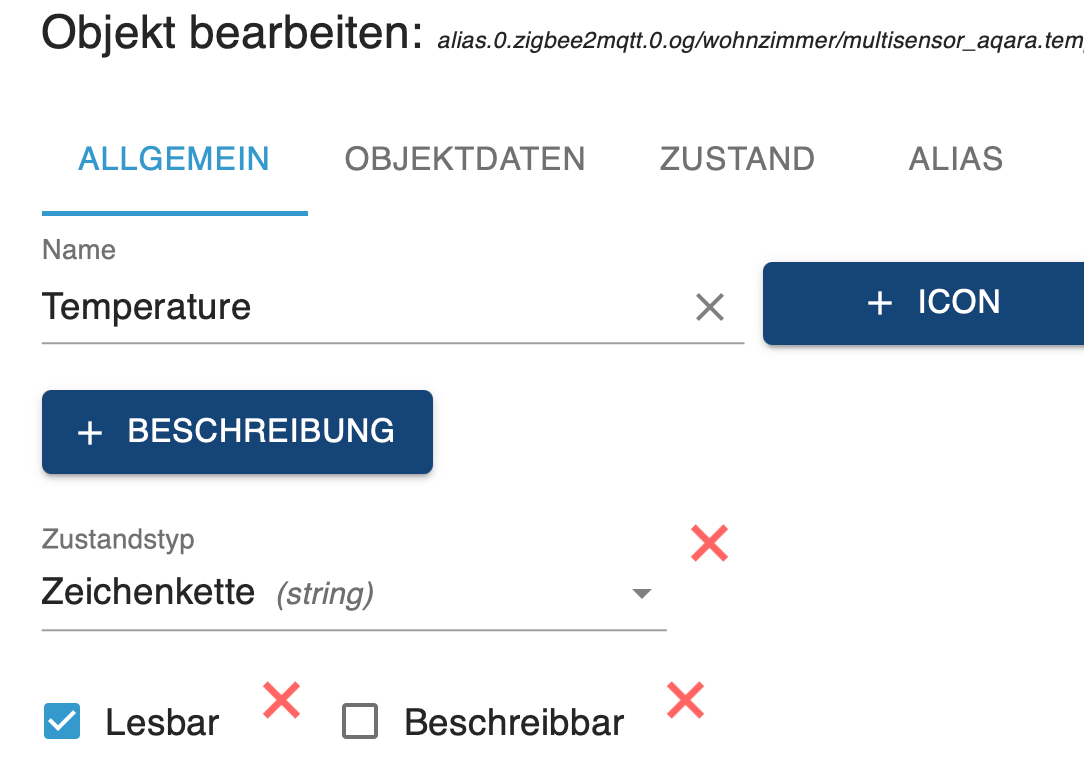Enable the Beschreibbar checkbox
Image resolution: width=1084 pixels, height=784 pixels.
pos(359,721)
